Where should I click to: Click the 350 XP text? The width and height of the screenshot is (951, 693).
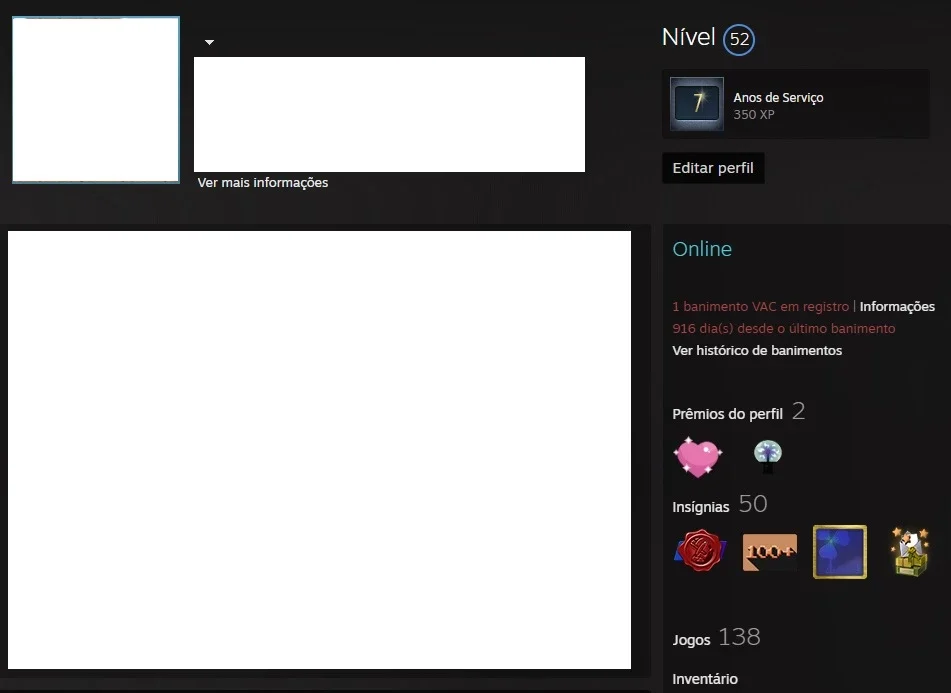[x=754, y=115]
